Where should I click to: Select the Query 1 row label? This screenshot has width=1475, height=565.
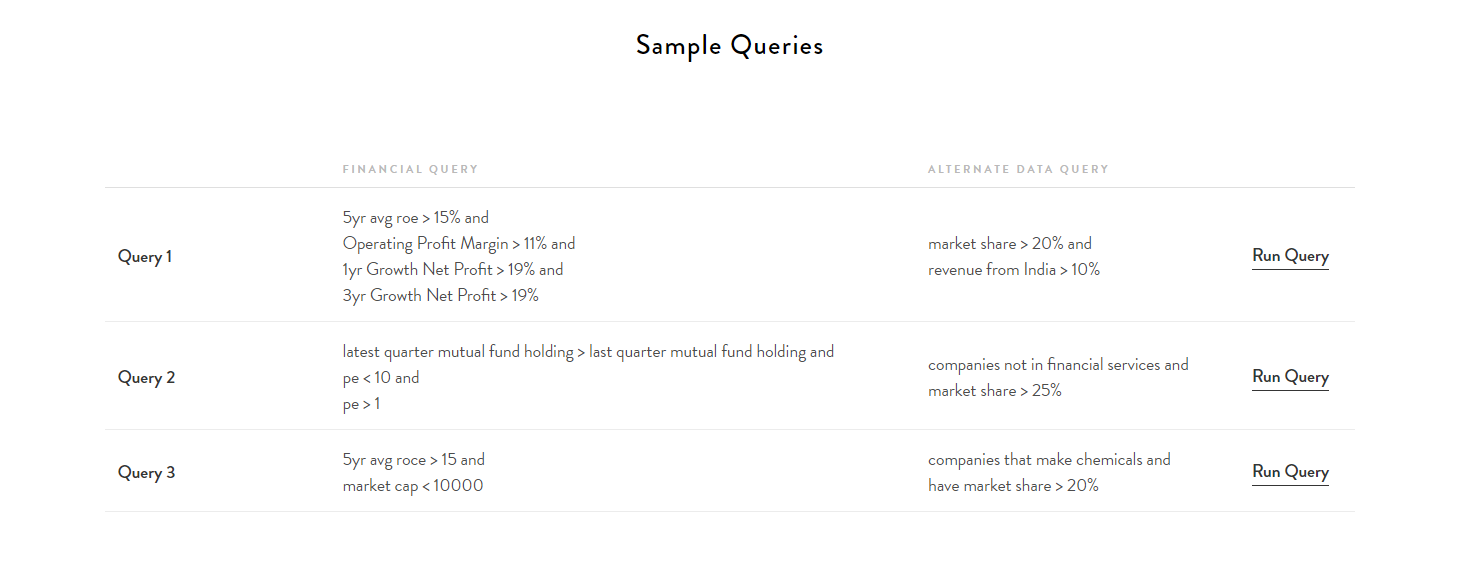(x=145, y=257)
